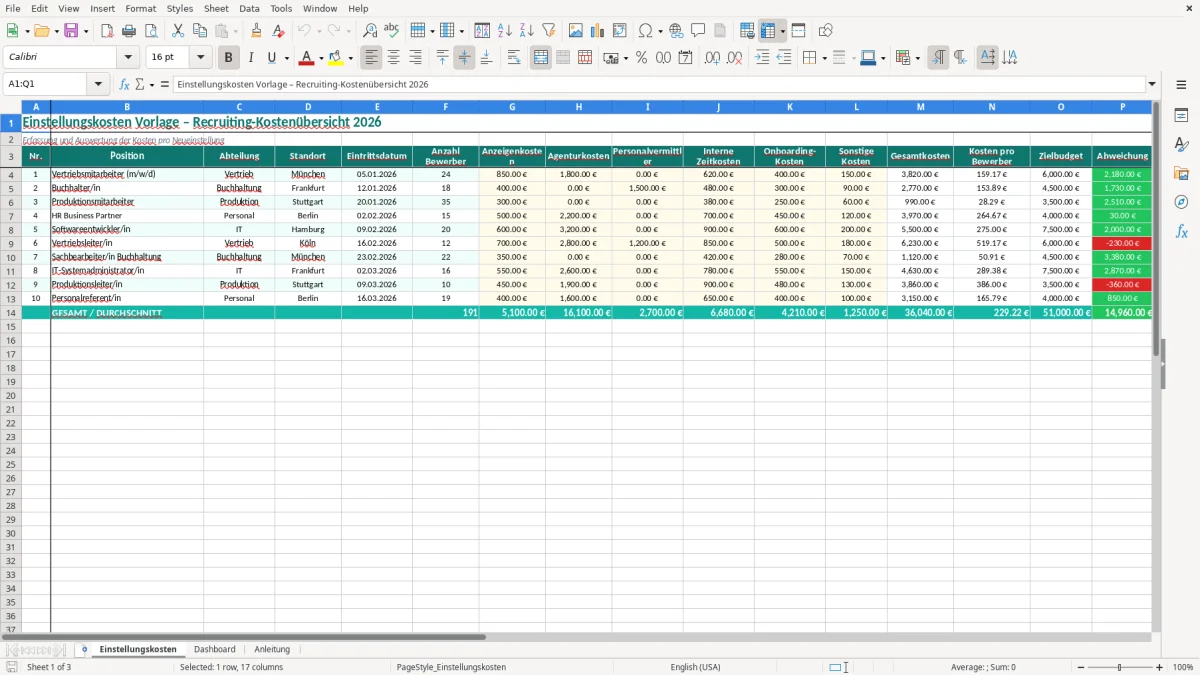Click row header 14
This screenshot has height=675, width=1200.
click(x=11, y=313)
